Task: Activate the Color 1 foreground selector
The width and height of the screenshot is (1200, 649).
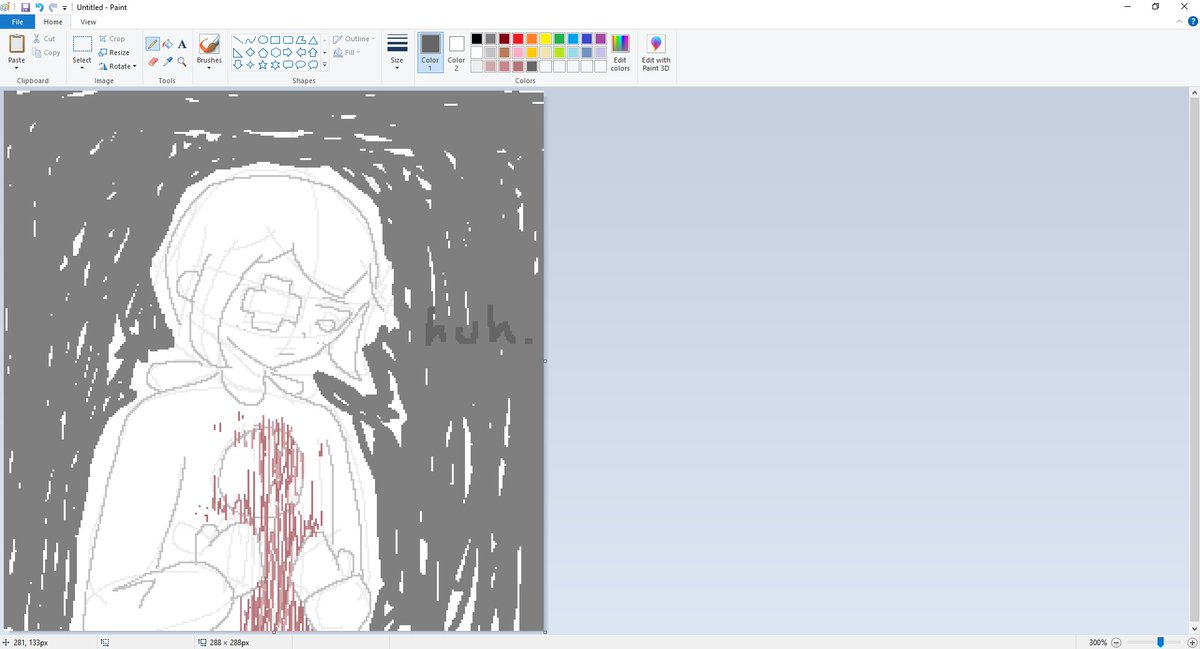Action: click(x=430, y=51)
